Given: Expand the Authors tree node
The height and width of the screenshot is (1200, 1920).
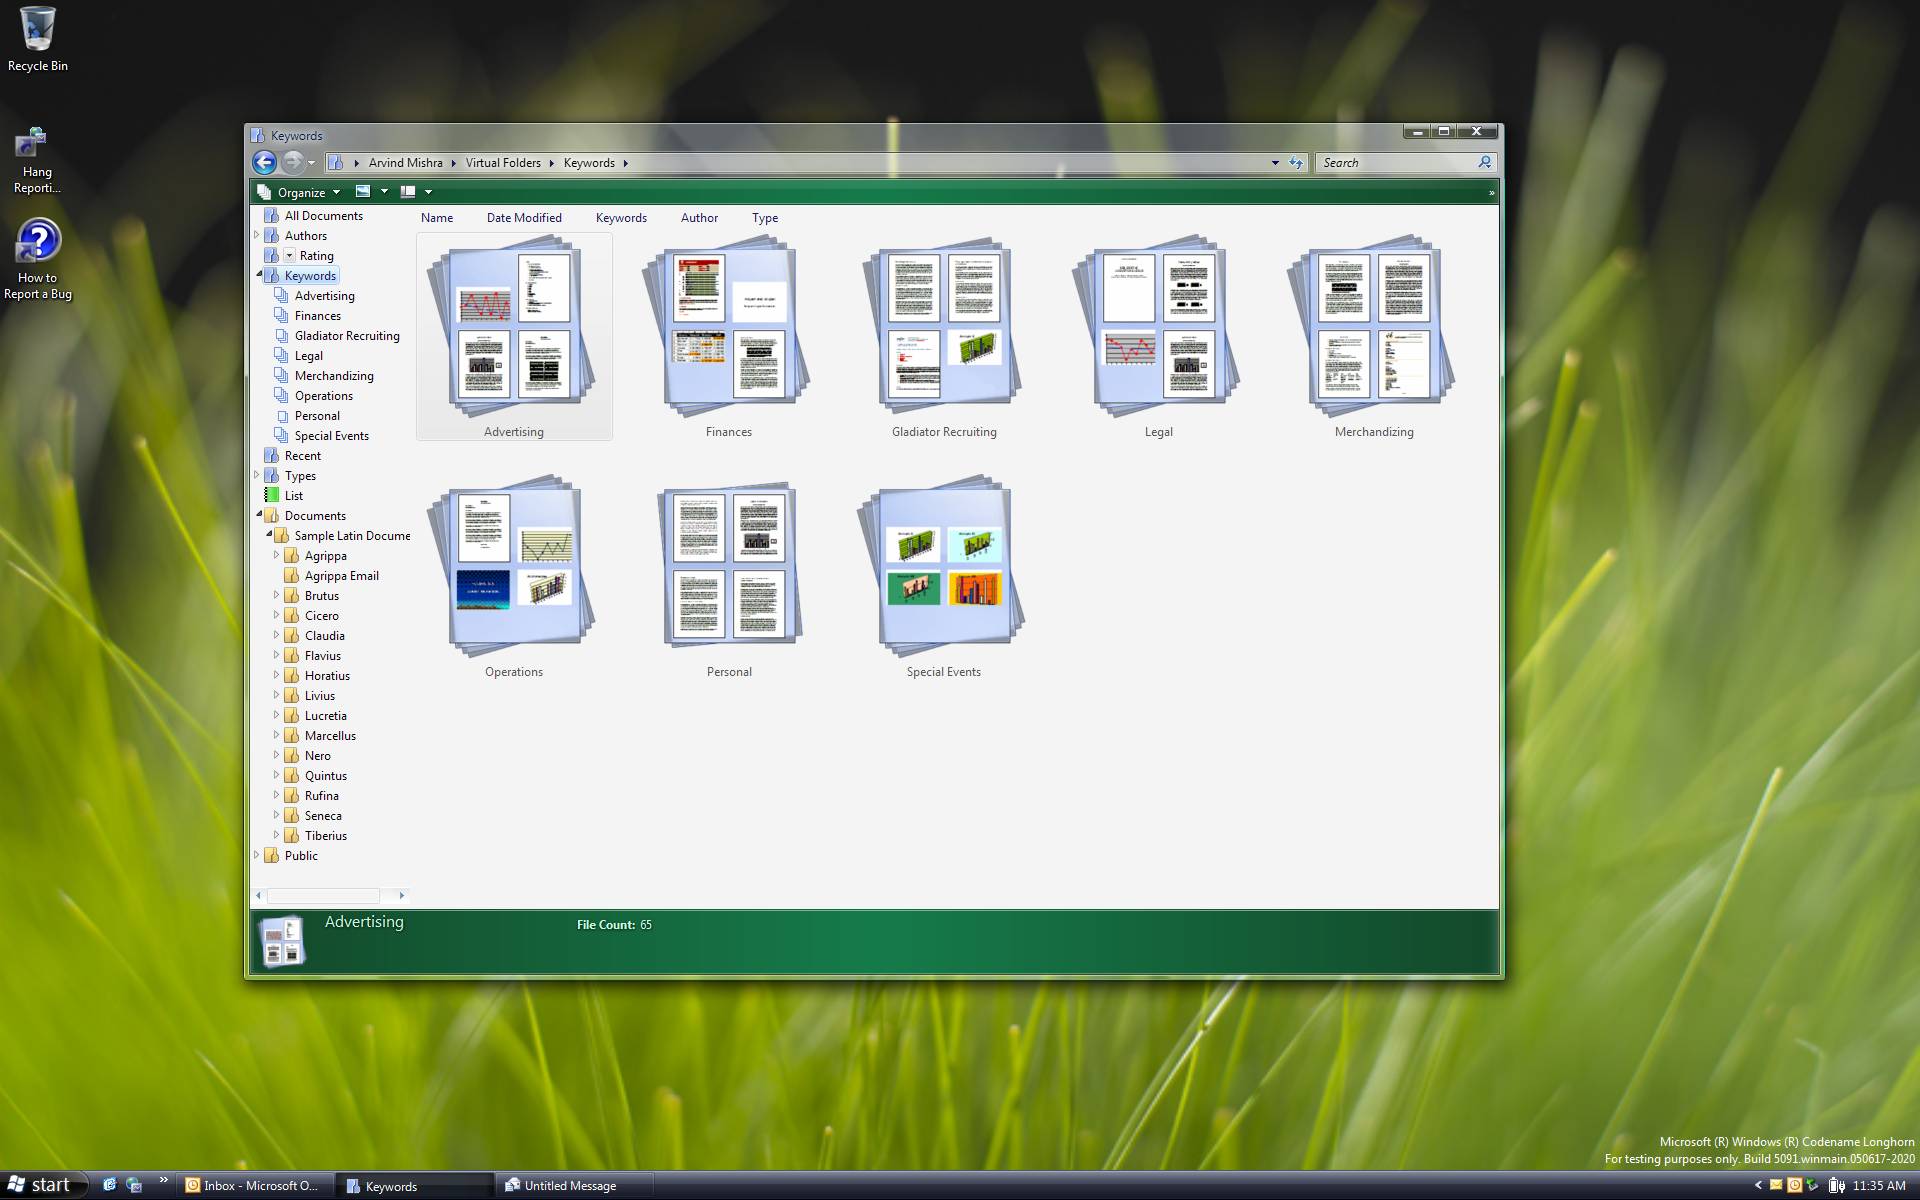Looking at the screenshot, I should click(x=257, y=235).
